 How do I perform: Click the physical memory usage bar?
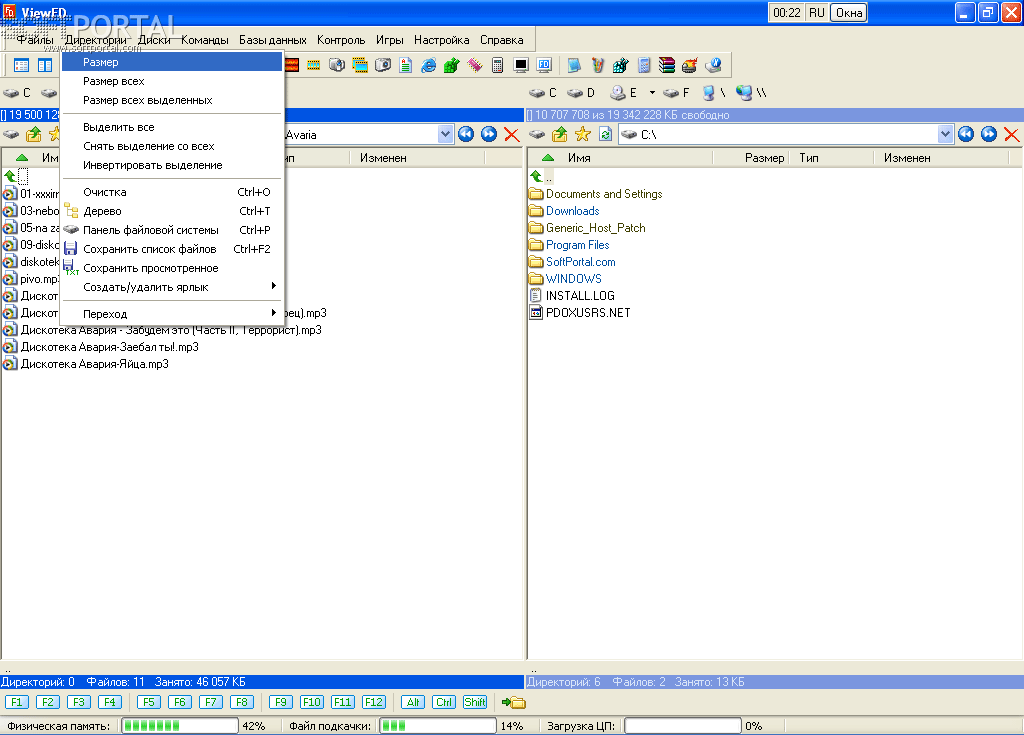180,725
